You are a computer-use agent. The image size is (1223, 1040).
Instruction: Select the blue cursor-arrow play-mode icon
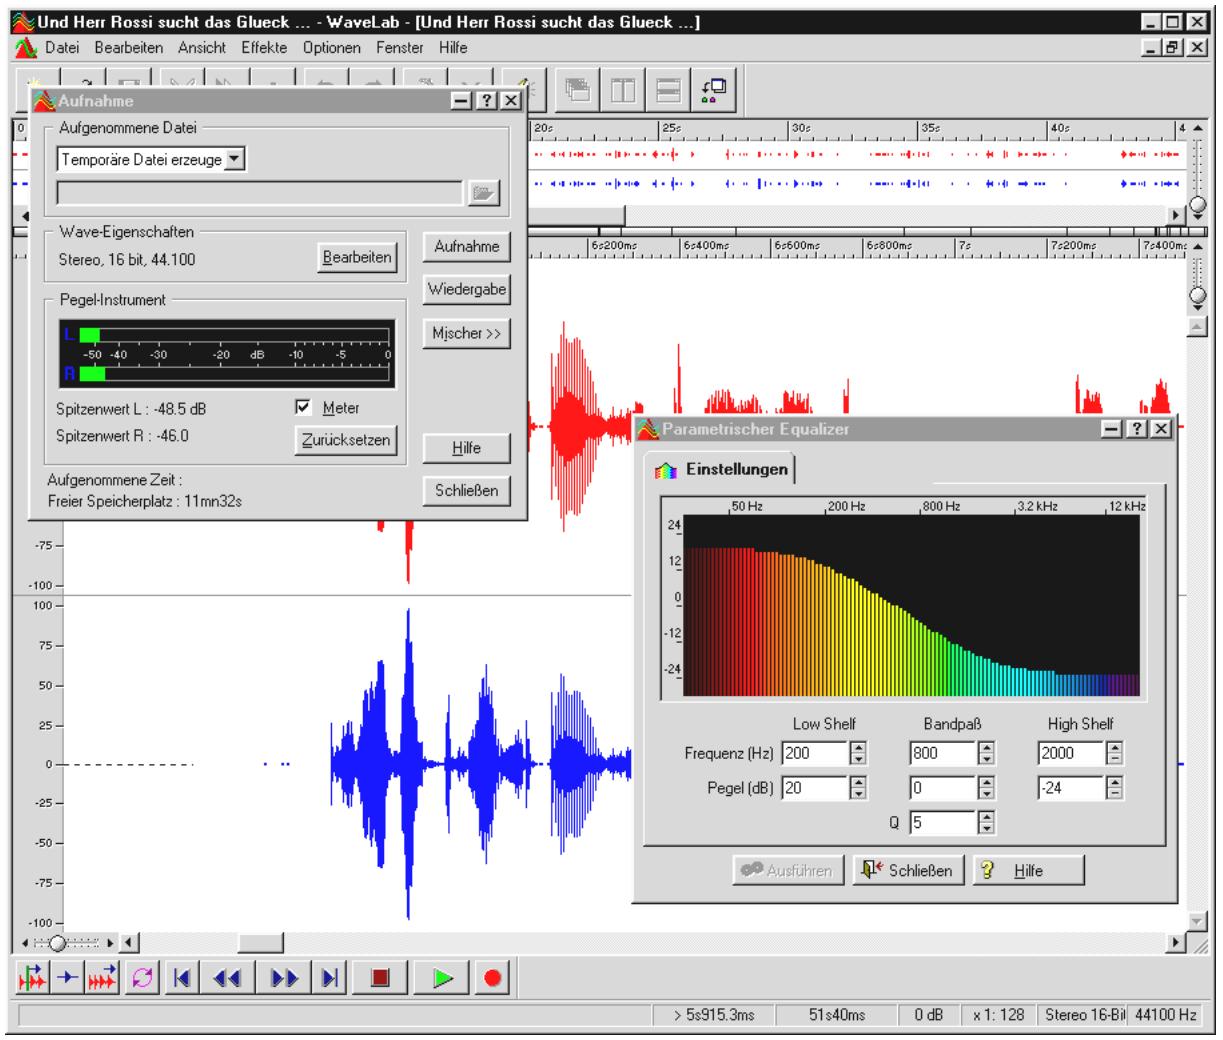coord(68,977)
